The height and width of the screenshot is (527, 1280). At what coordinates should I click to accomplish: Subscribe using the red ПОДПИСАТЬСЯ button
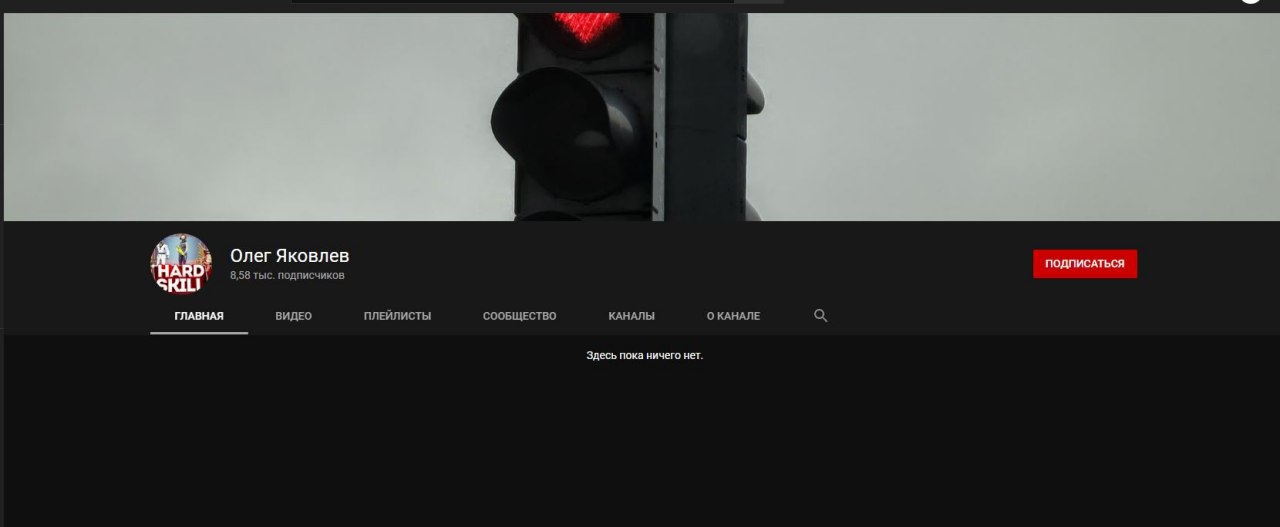[x=1085, y=264]
